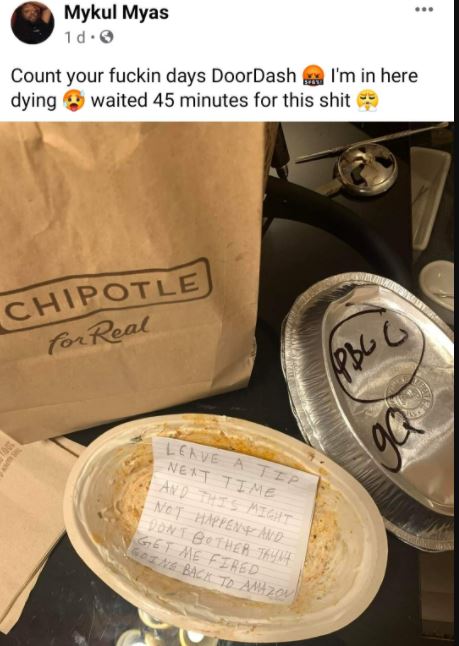Click the huffing face emoji after 'shit'
Screen dimensions: 459x646
coord(367,101)
